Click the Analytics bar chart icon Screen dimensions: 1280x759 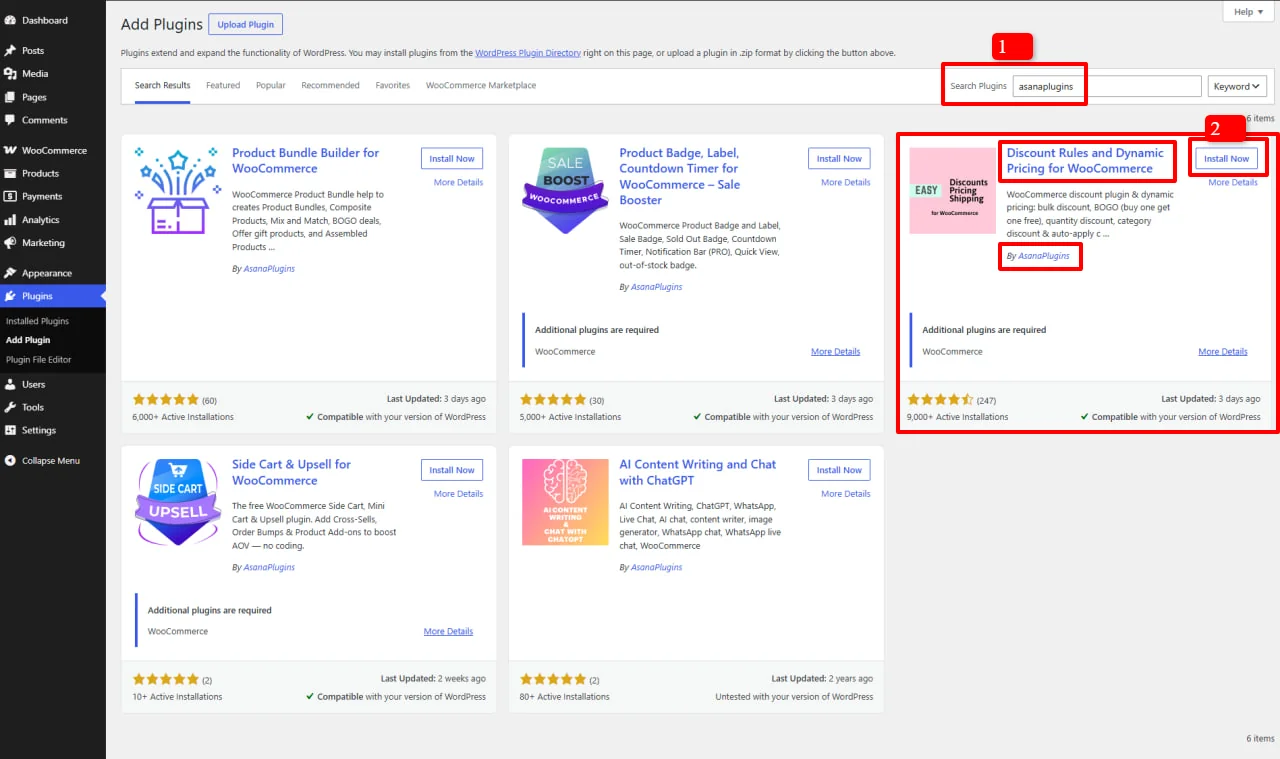[x=10, y=220]
